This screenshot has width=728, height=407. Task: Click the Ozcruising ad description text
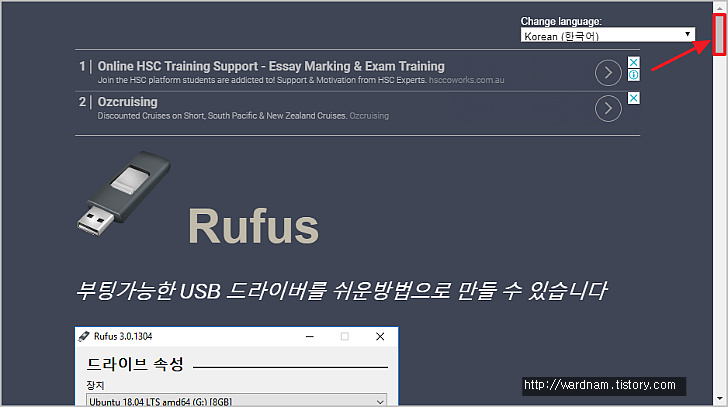tap(222, 116)
